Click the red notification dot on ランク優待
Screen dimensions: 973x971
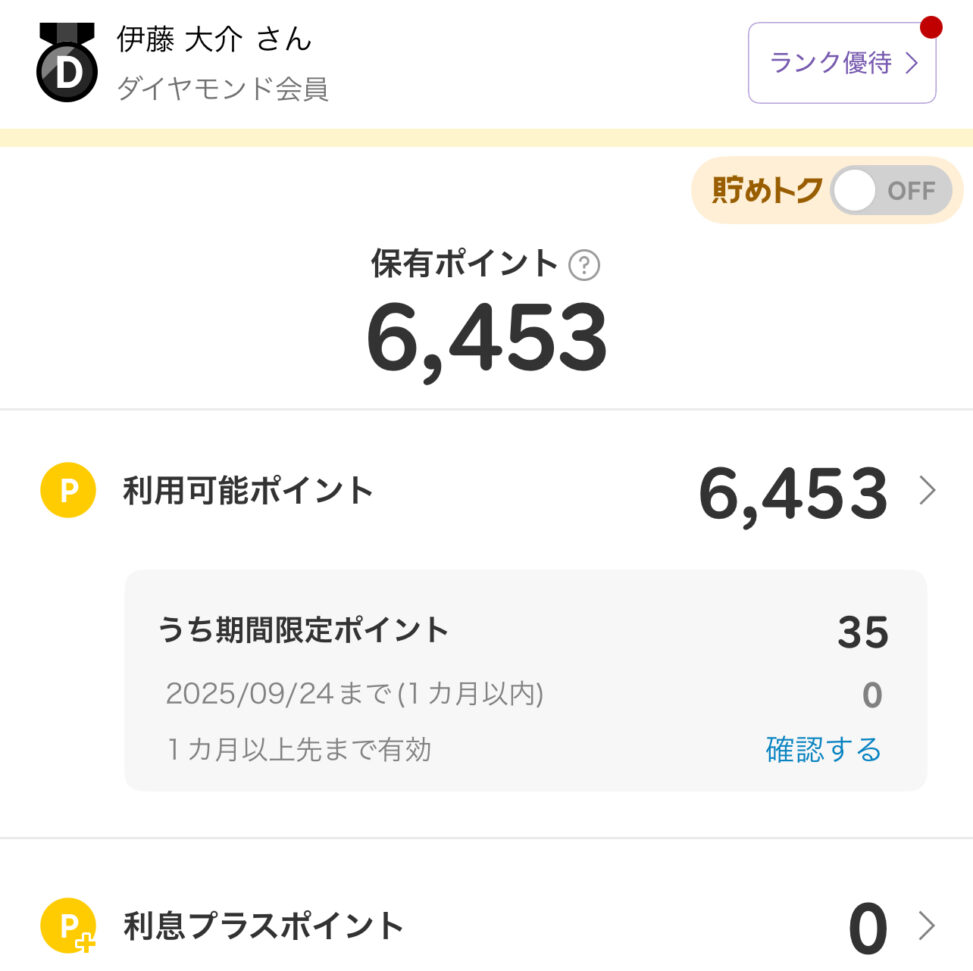931,27
